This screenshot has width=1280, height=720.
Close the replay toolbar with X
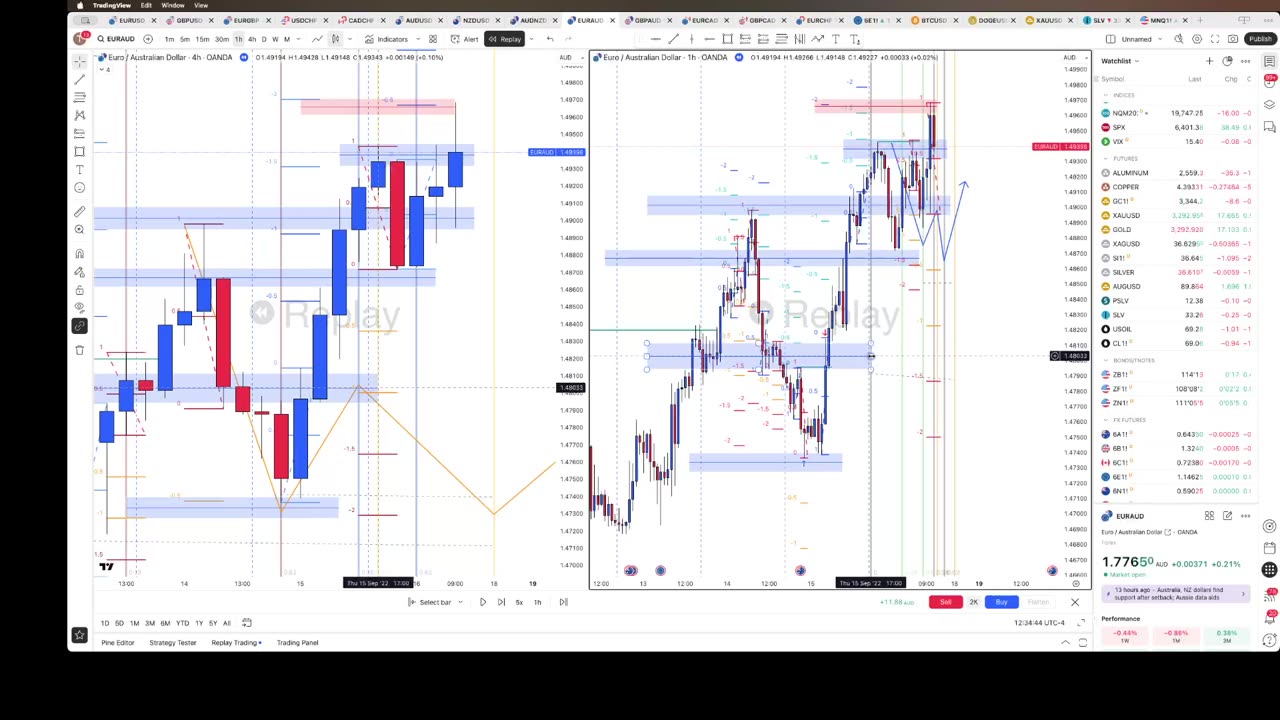click(x=1075, y=602)
